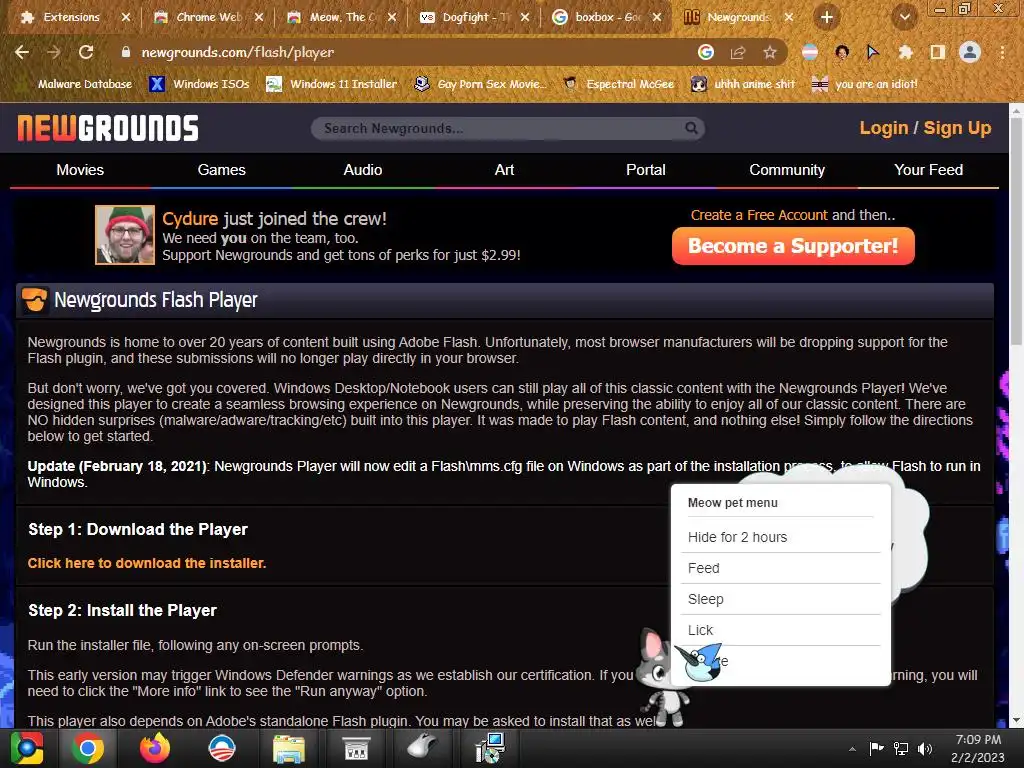Click here to download the installer link
The width and height of the screenshot is (1024, 768).
coord(147,563)
